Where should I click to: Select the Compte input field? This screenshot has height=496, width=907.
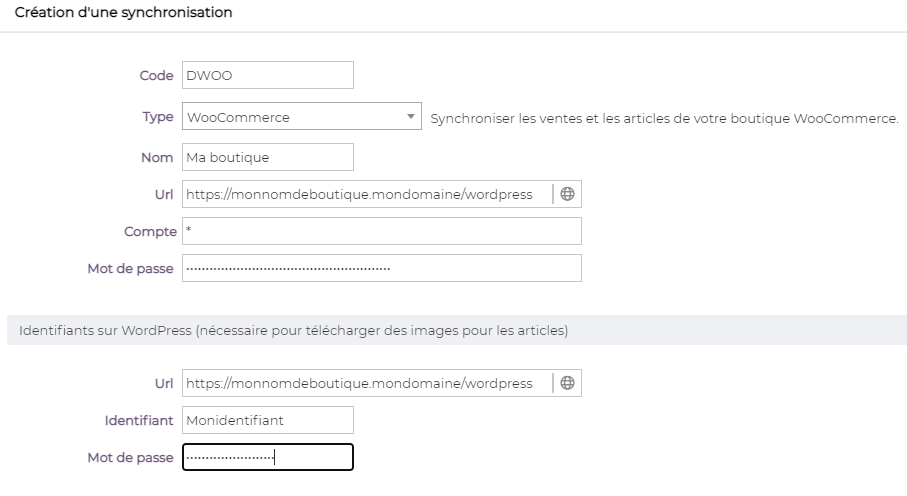381,231
